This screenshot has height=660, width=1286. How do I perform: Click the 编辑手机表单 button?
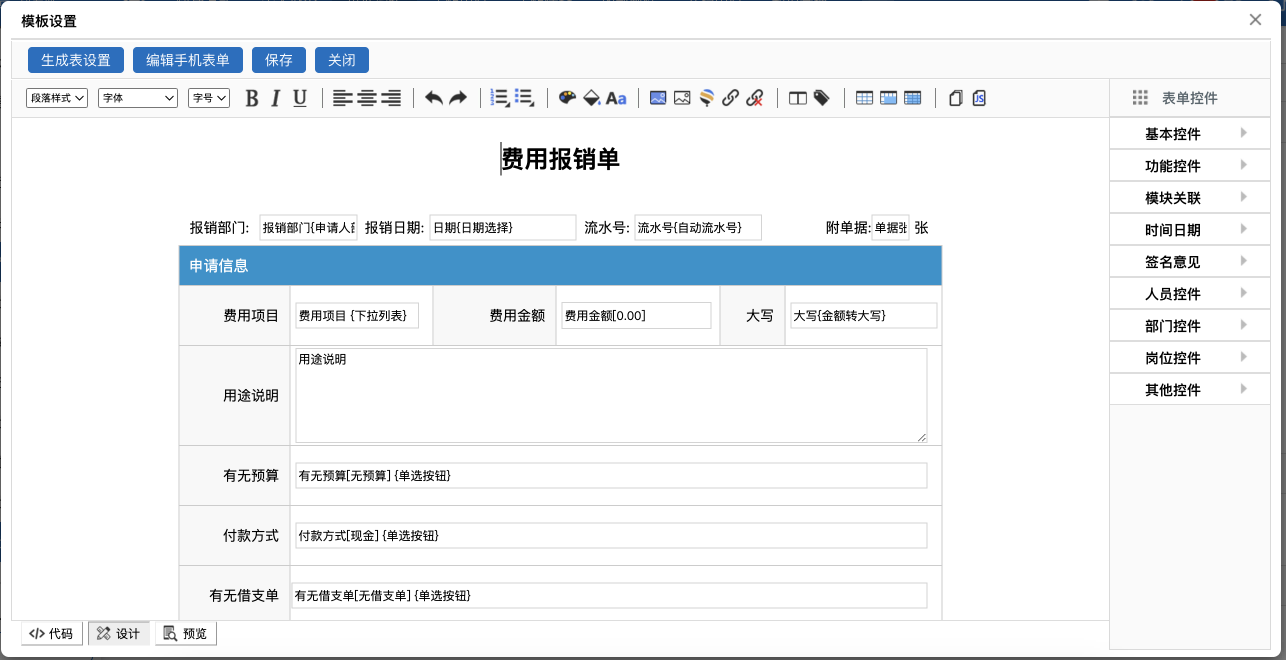pos(188,60)
